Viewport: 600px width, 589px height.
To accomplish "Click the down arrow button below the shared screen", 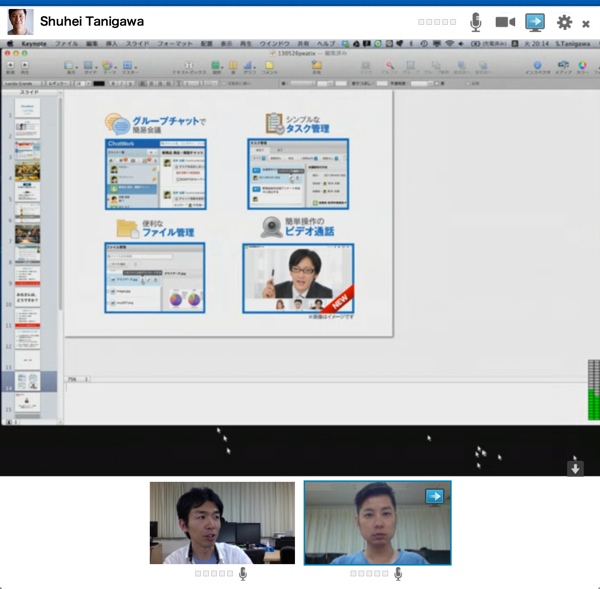I will pyautogui.click(x=575, y=468).
